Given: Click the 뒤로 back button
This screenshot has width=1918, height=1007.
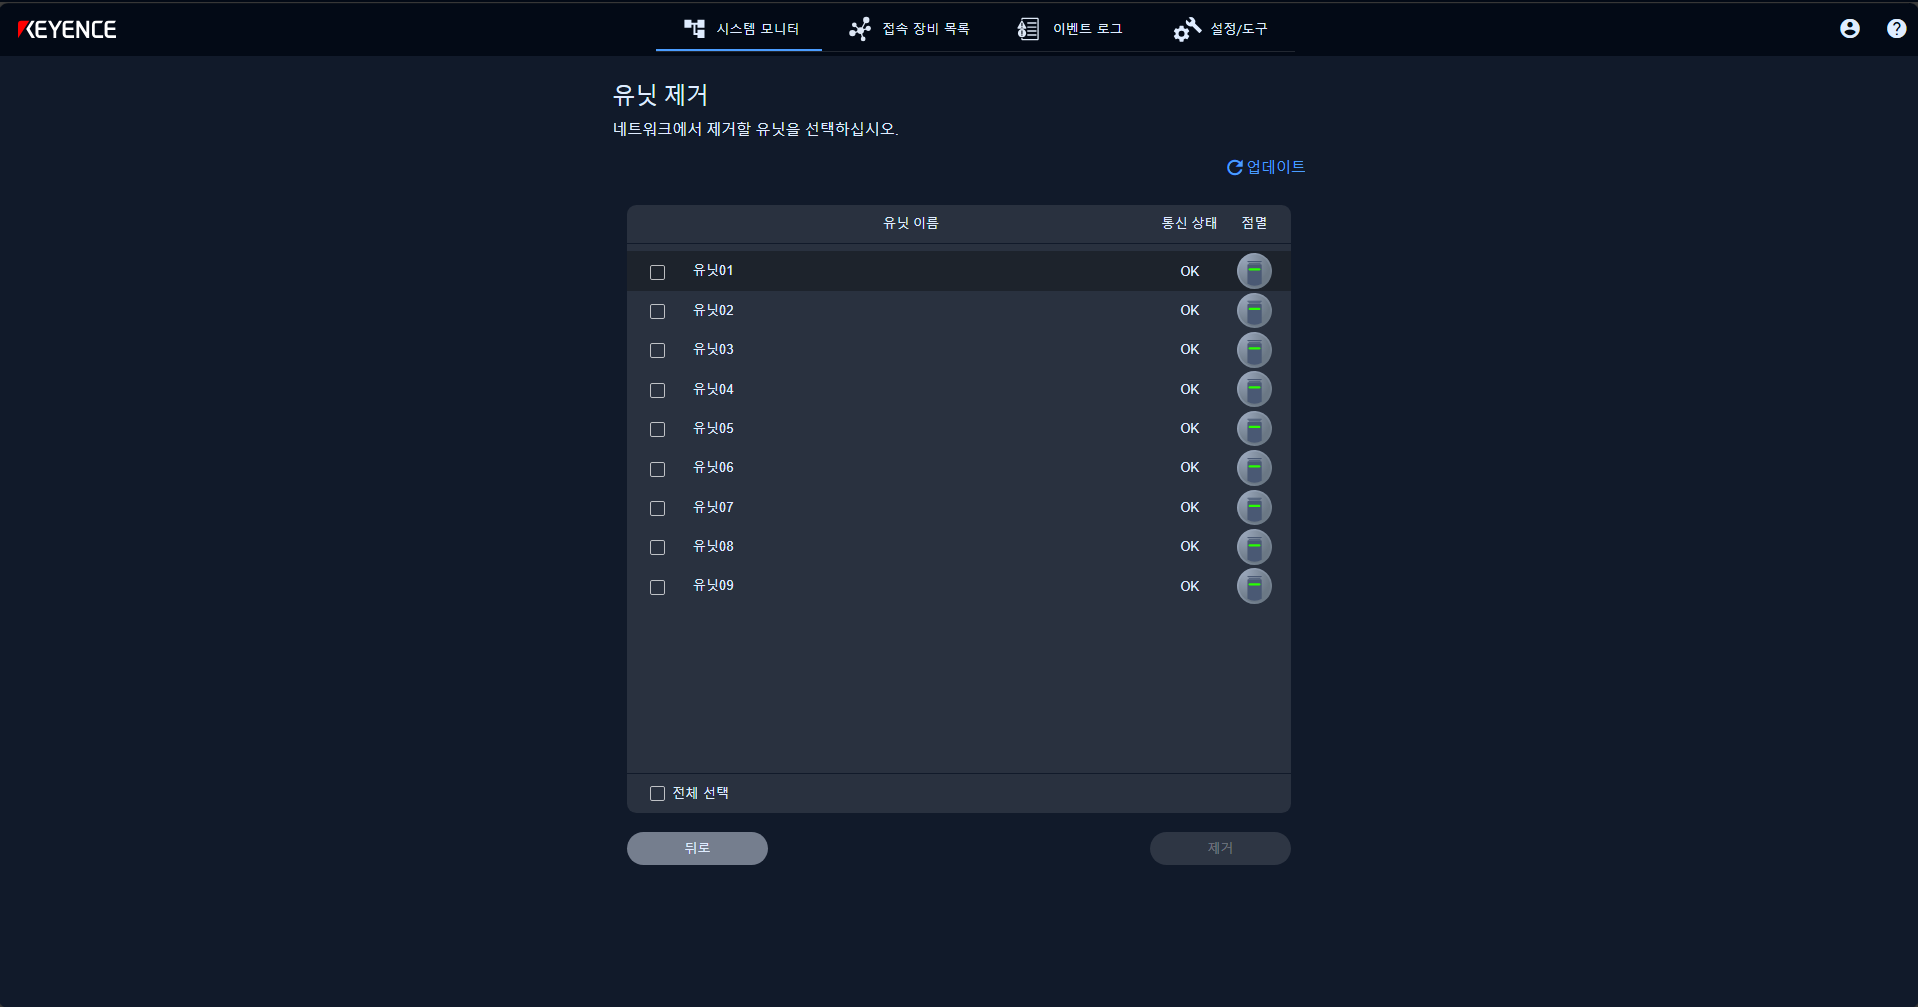Looking at the screenshot, I should click(x=697, y=848).
